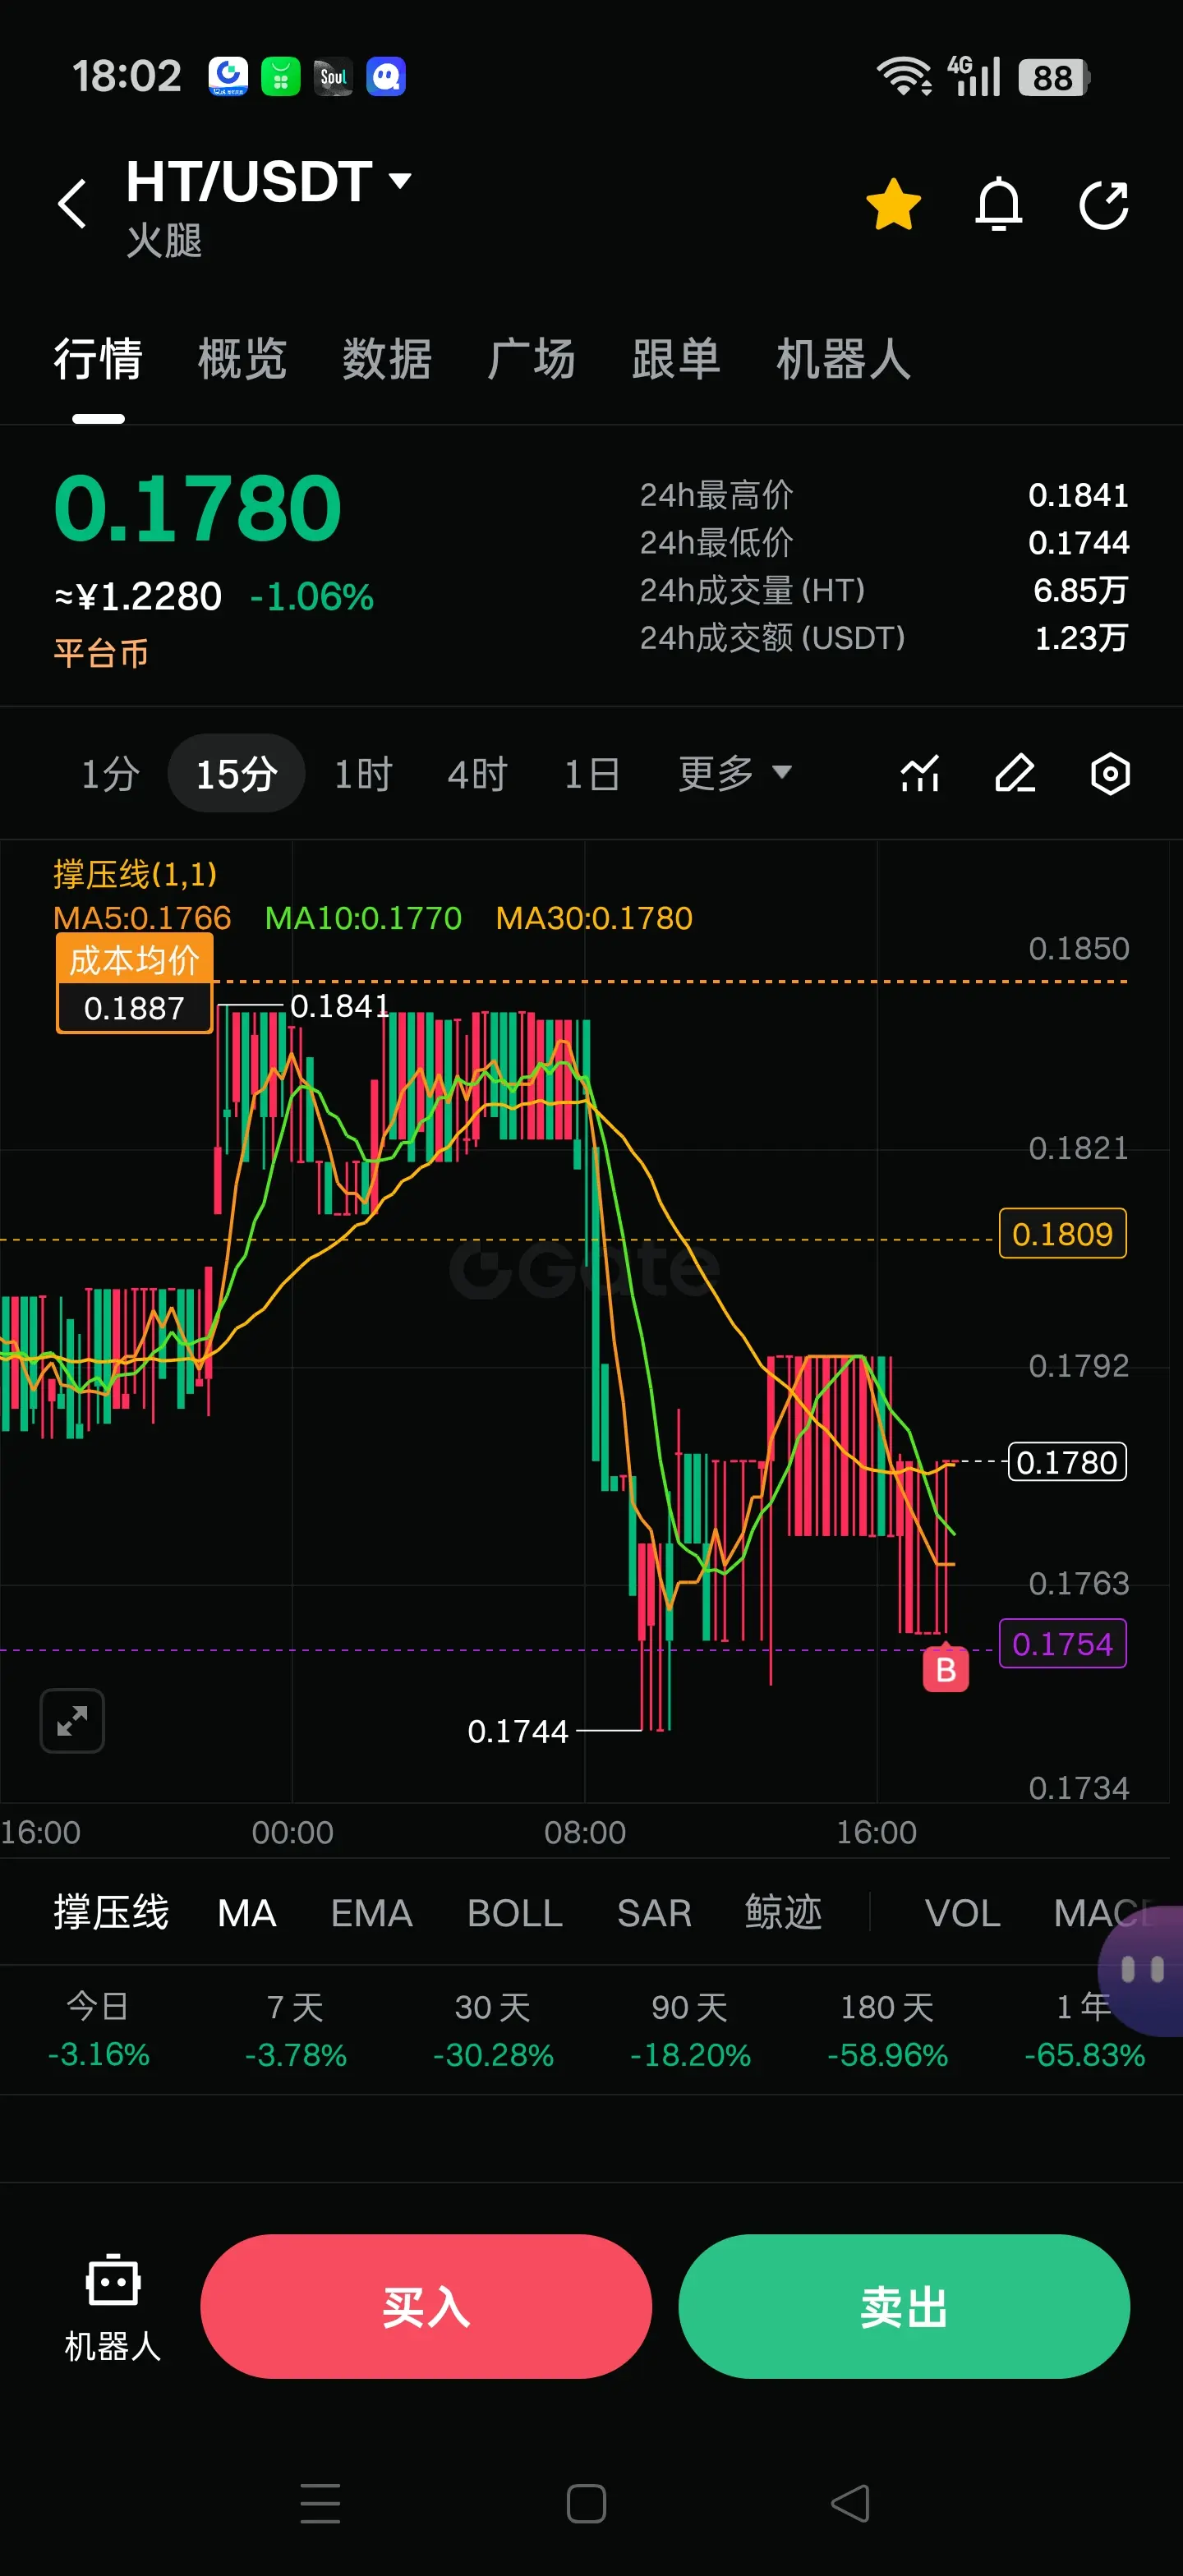Tap the 24h最低价 value 0.1744
This screenshot has width=1183, height=2576.
point(1078,542)
